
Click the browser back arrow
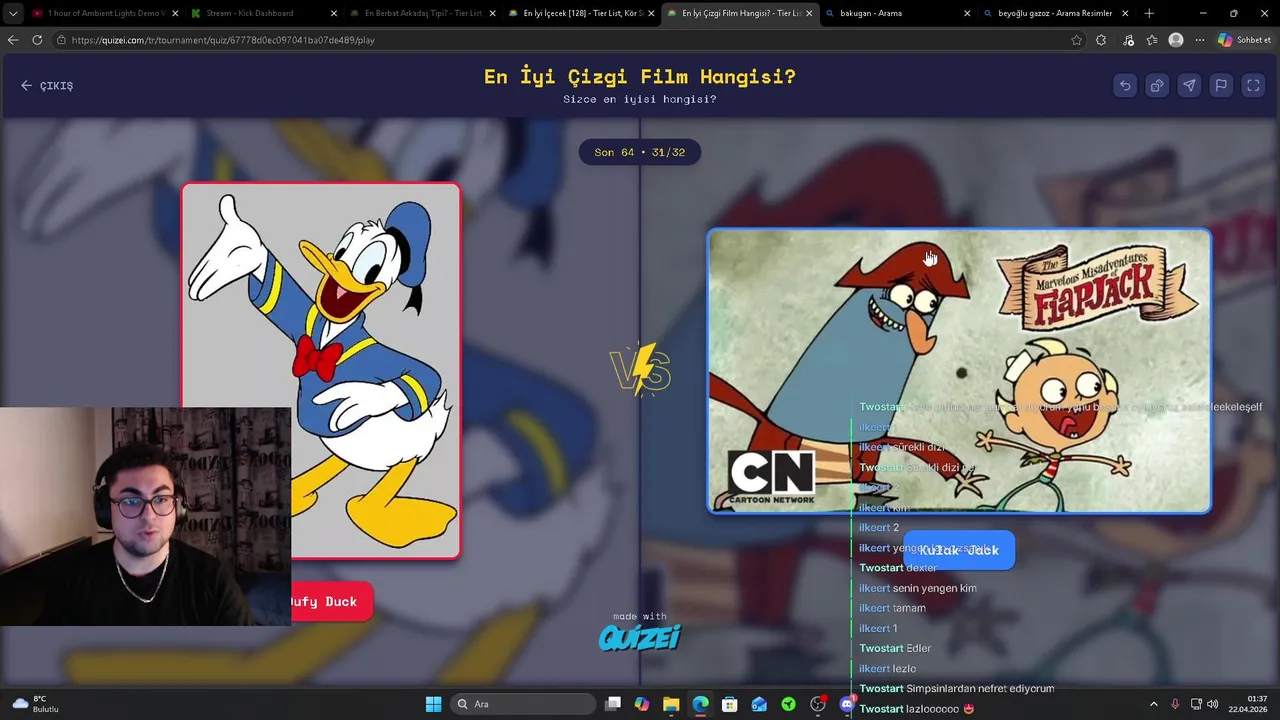click(x=13, y=40)
